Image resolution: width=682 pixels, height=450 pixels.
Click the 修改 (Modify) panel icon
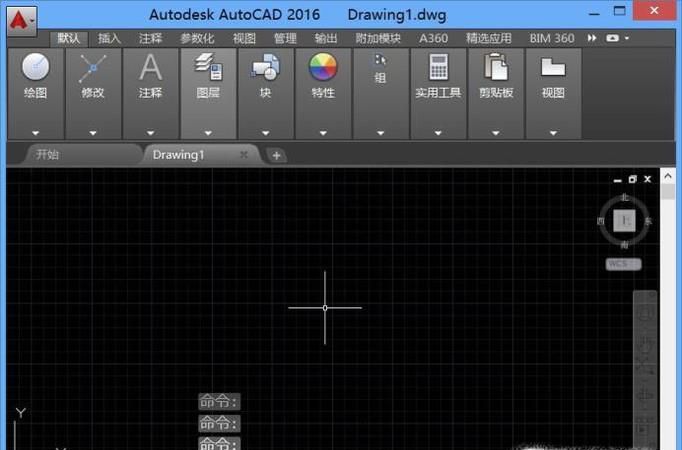93,68
